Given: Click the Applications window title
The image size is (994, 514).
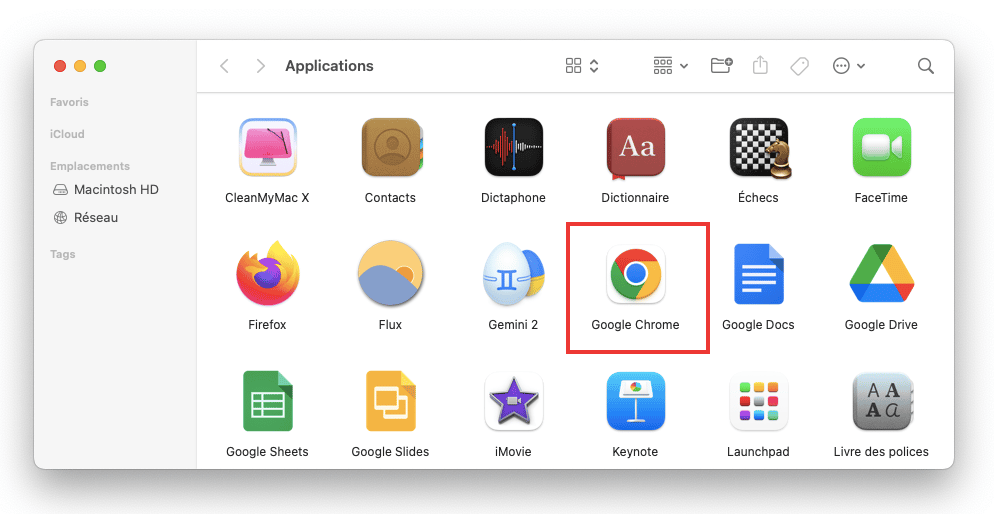Looking at the screenshot, I should pyautogui.click(x=329, y=66).
